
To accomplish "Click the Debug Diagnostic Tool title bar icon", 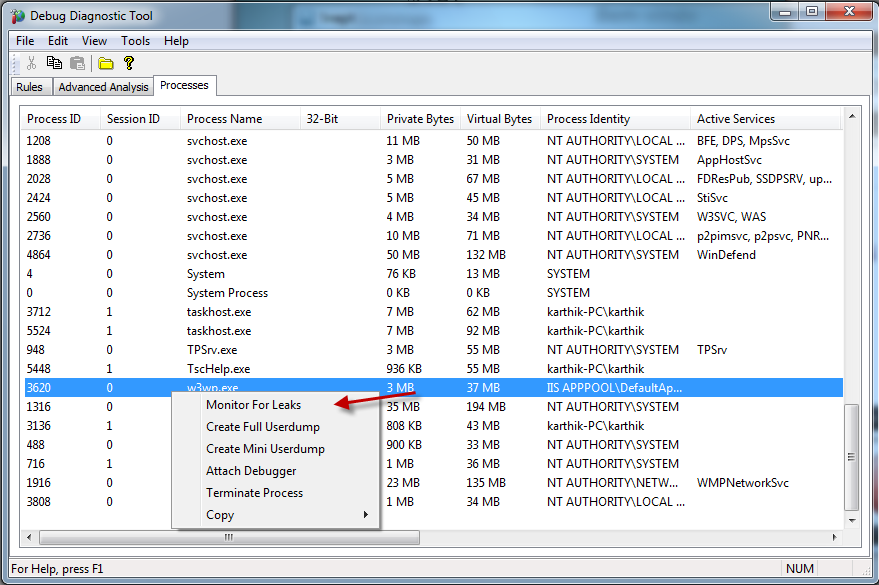I will coord(17,16).
